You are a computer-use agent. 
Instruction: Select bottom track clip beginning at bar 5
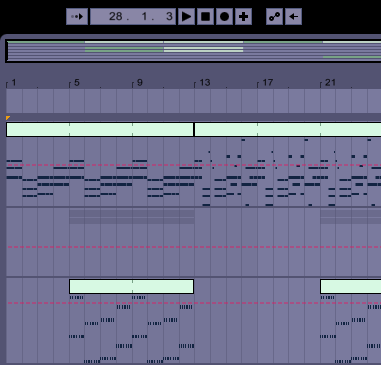click(131, 286)
